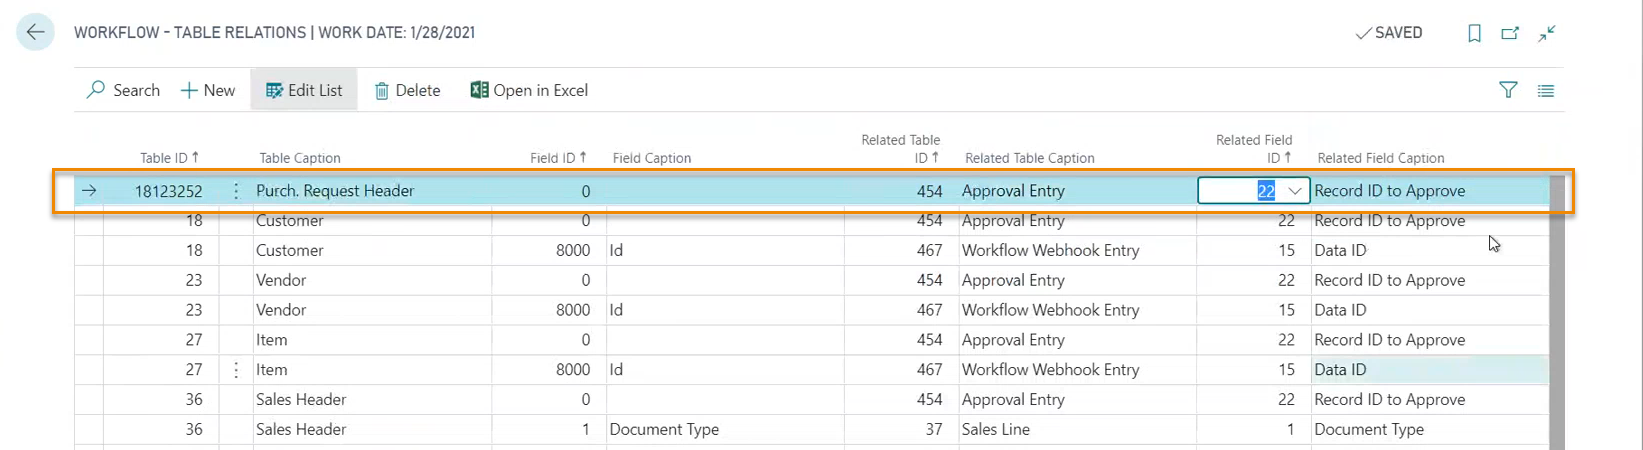Expand the Related Field ID dropdown
Viewport: 1643px width, 450px height.
pyautogui.click(x=1294, y=191)
